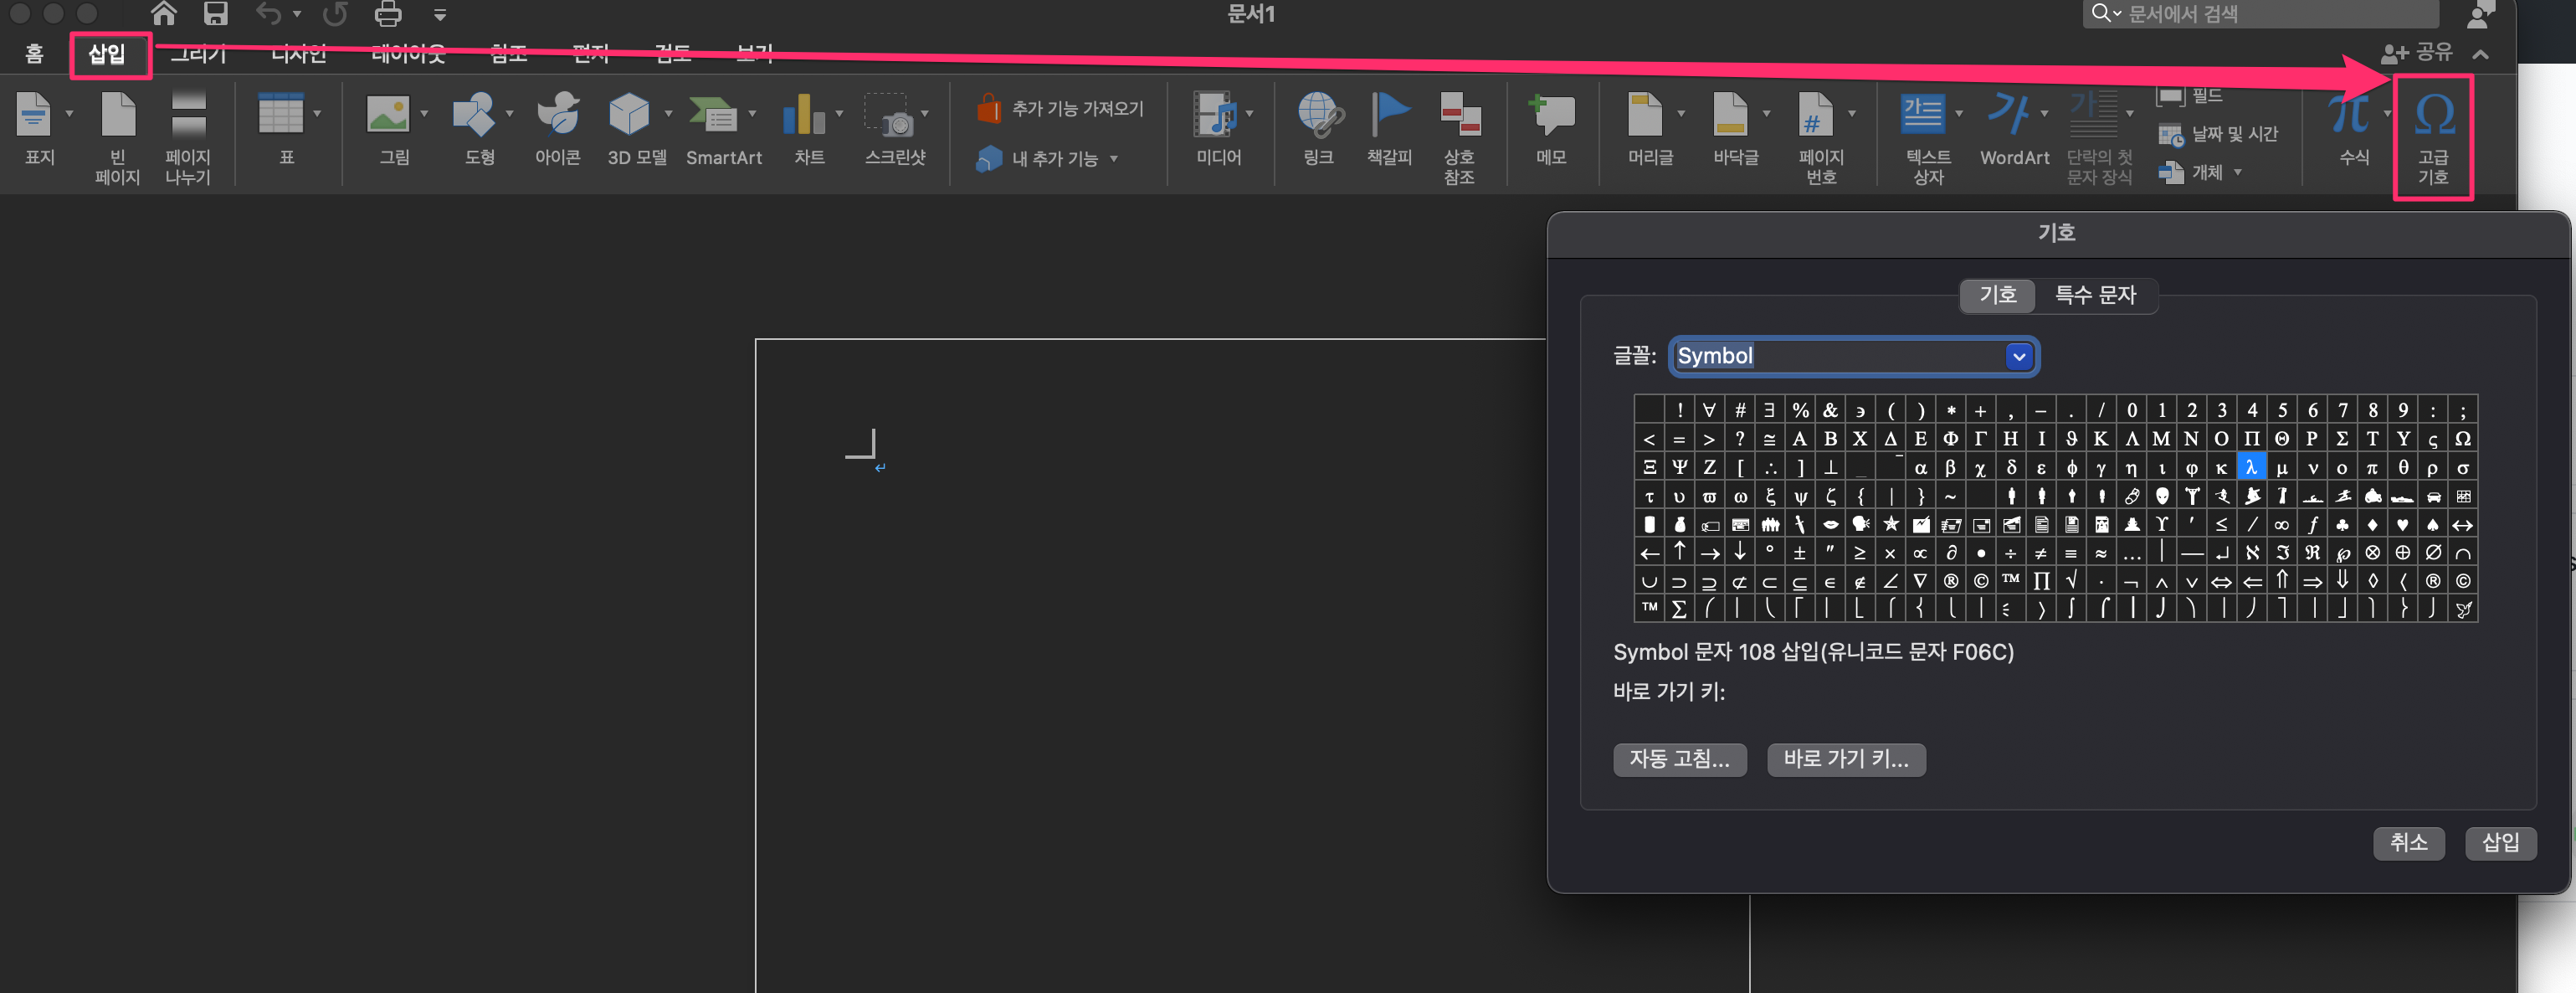Open the 삽입 ribbon tab

[107, 54]
